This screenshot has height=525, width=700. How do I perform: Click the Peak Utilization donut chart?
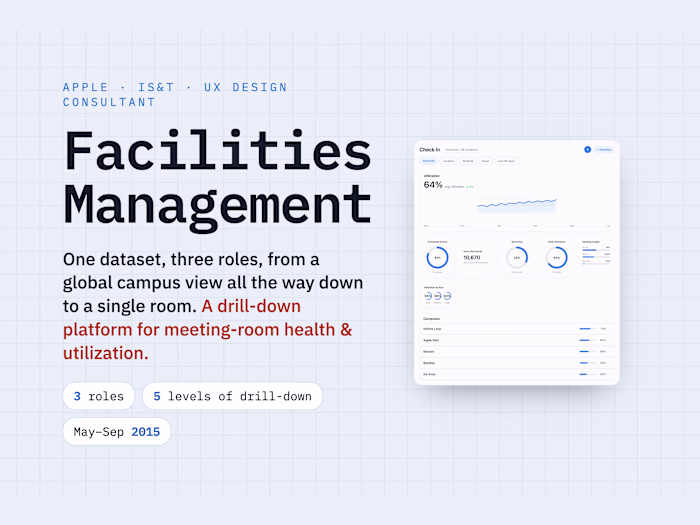[557, 258]
